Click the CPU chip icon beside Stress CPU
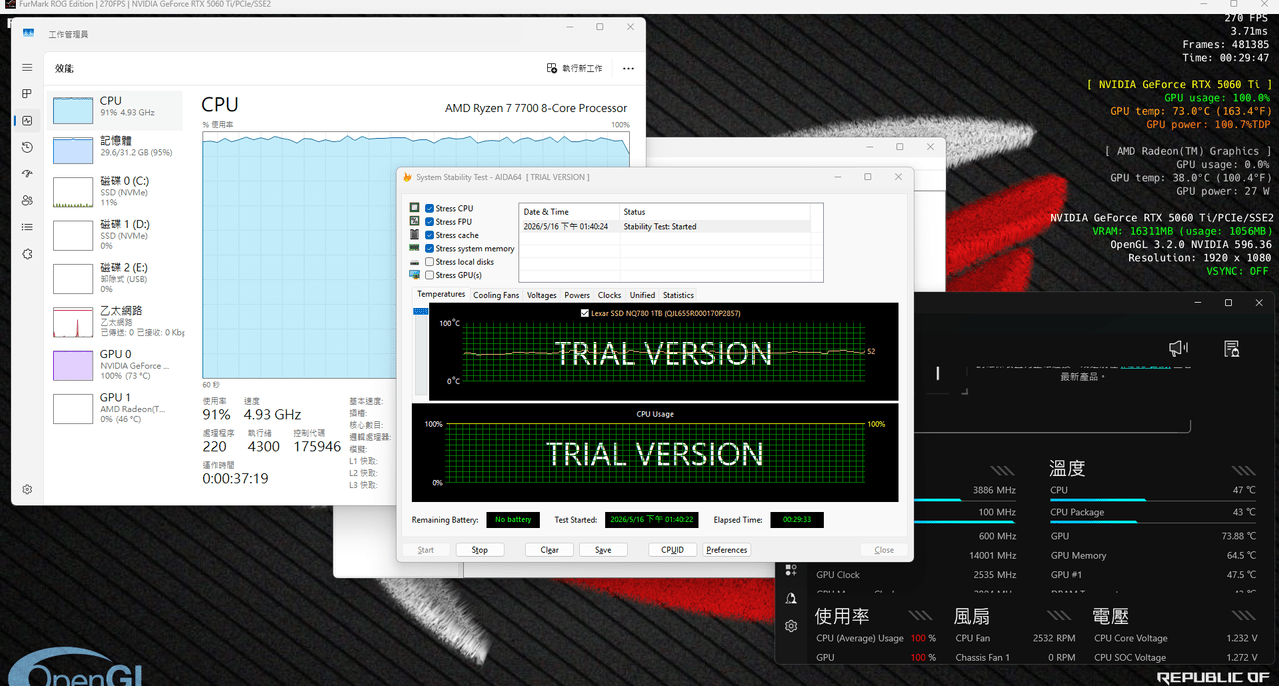This screenshot has height=686, width=1279. pos(415,208)
